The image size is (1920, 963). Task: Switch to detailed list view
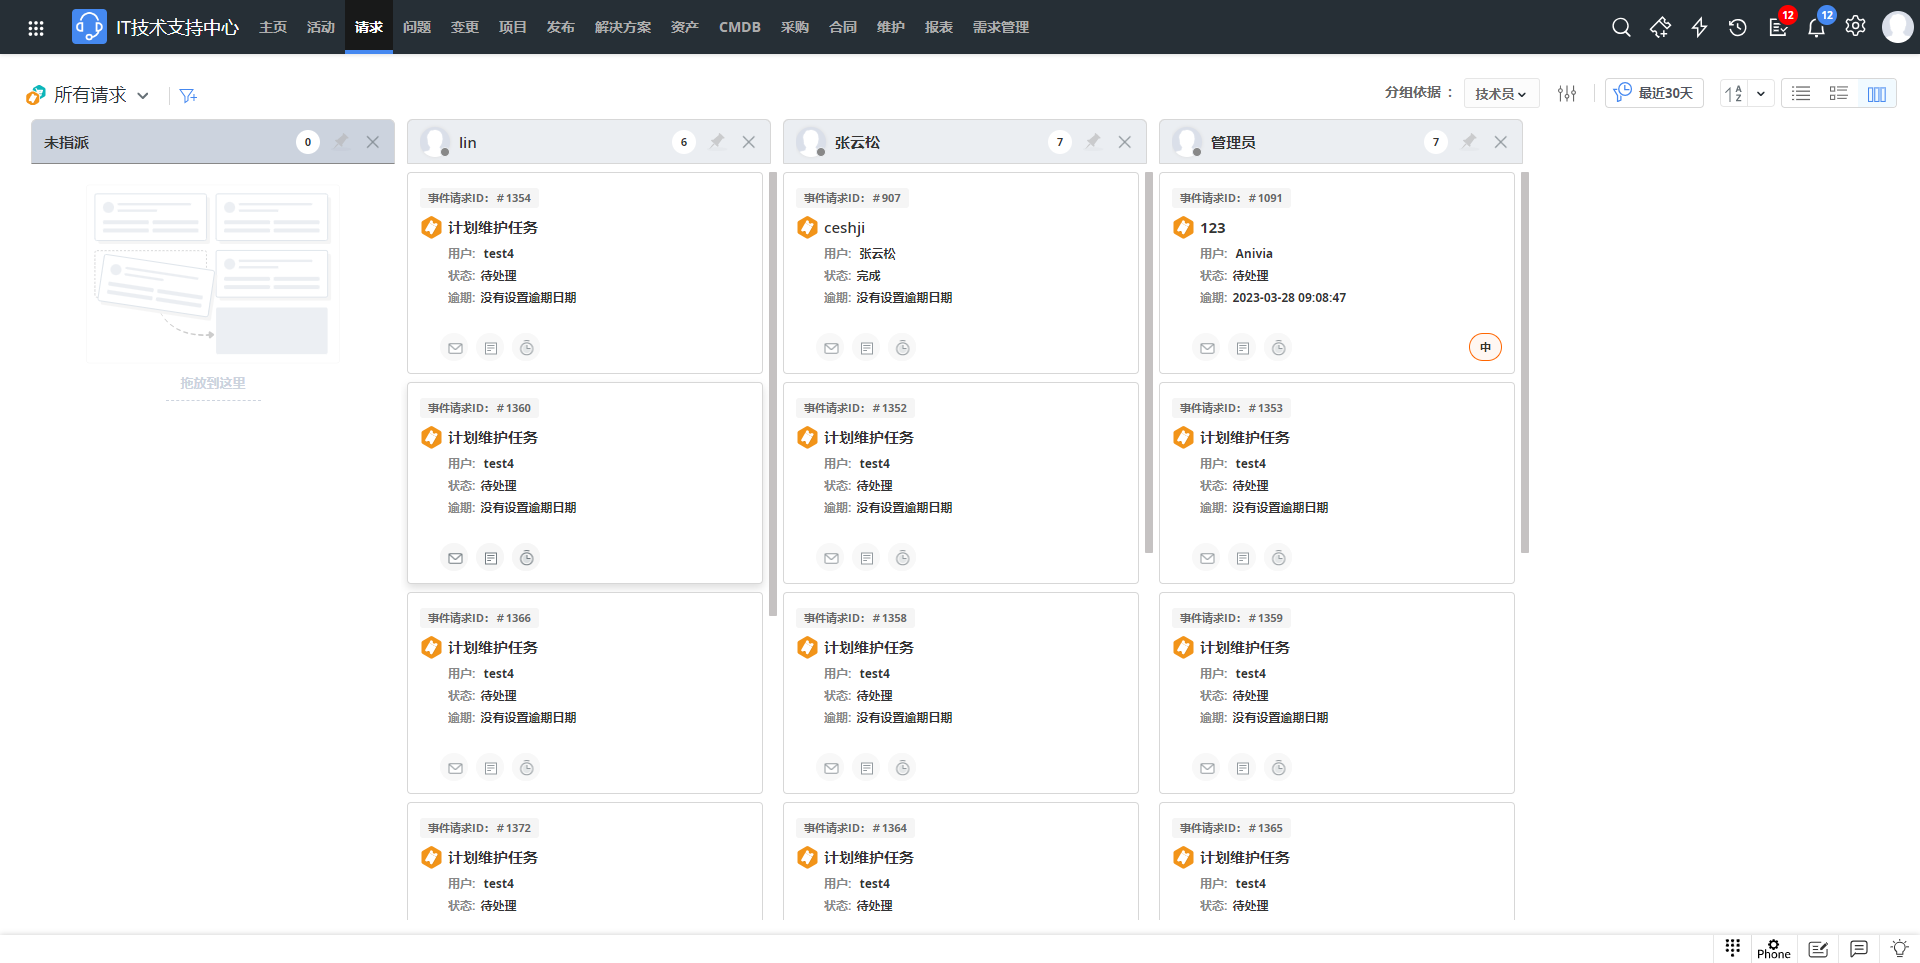(1838, 93)
